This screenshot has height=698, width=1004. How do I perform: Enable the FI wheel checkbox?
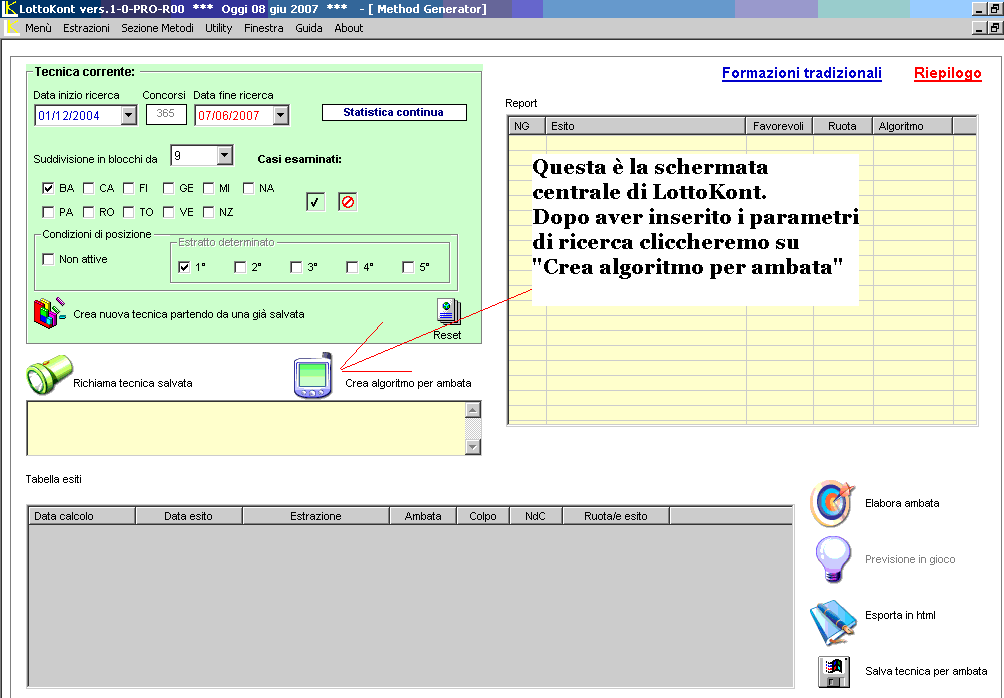[128, 188]
